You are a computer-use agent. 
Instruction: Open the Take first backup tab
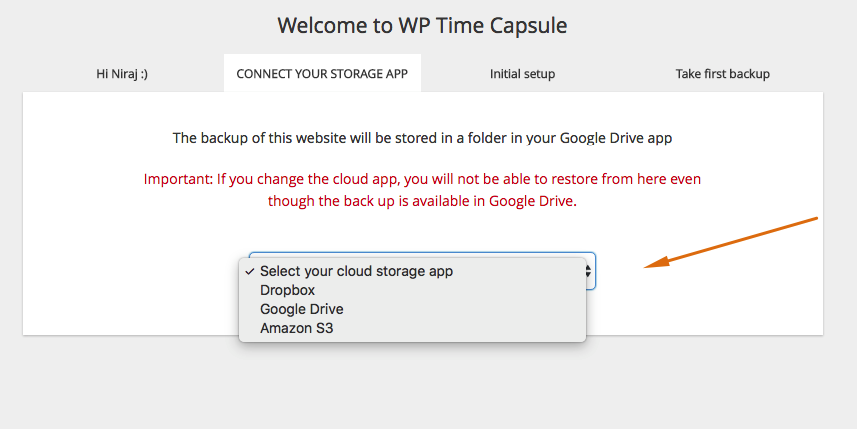[723, 74]
